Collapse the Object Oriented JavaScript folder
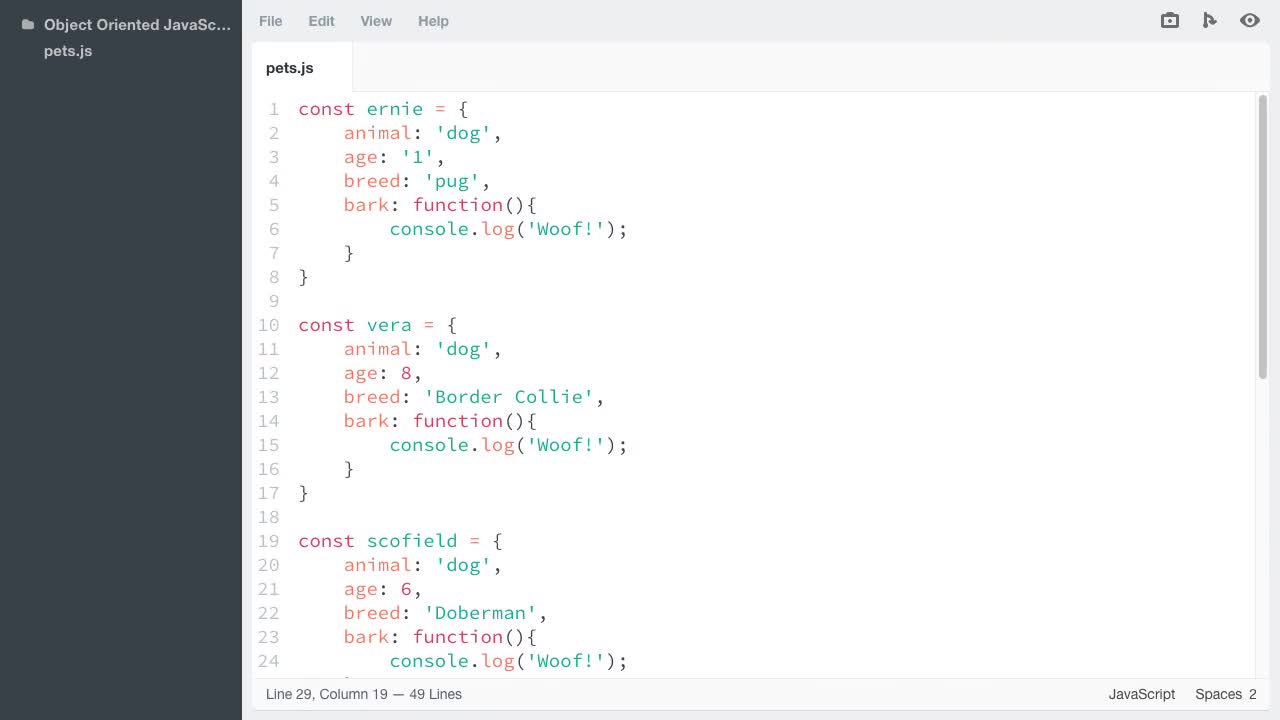 137,24
